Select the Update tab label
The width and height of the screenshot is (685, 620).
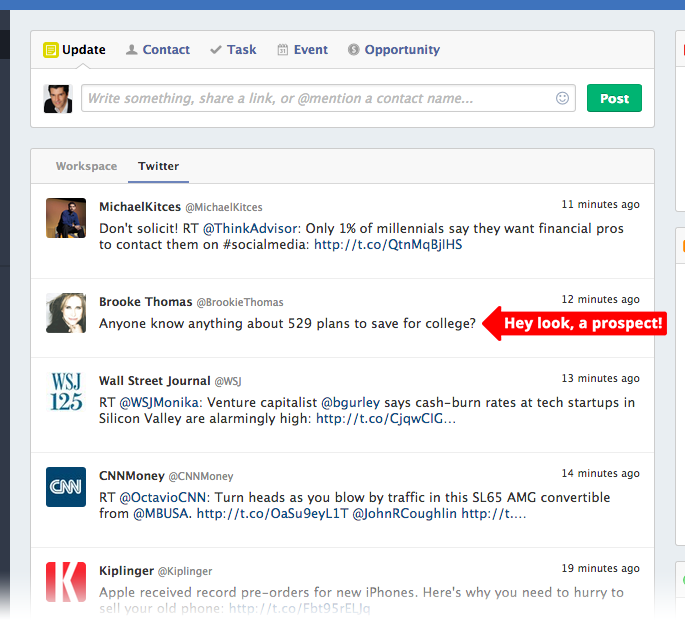click(83, 50)
